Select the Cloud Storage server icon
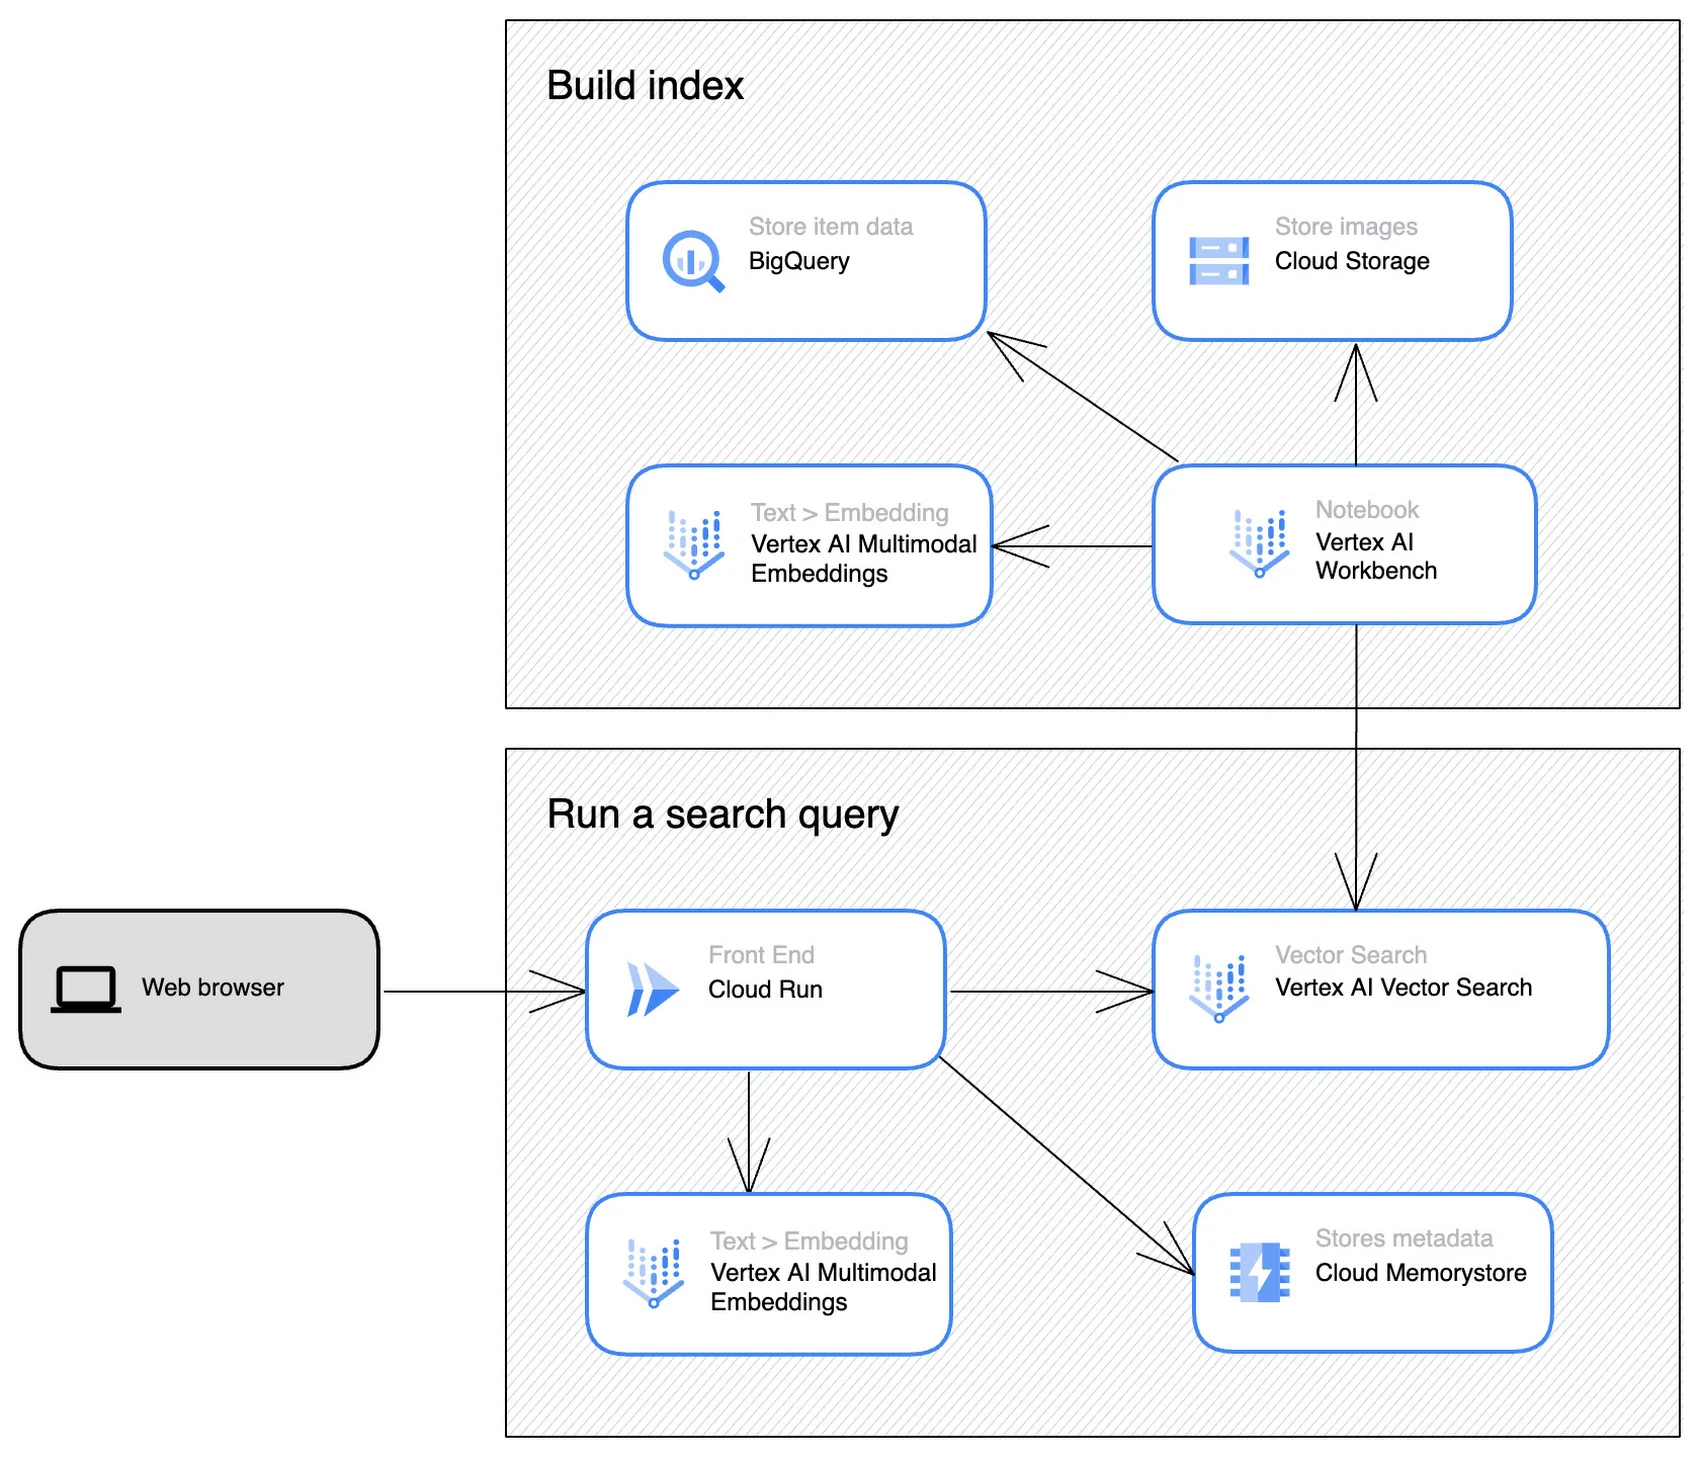The height and width of the screenshot is (1457, 1700). pyautogui.click(x=1218, y=261)
